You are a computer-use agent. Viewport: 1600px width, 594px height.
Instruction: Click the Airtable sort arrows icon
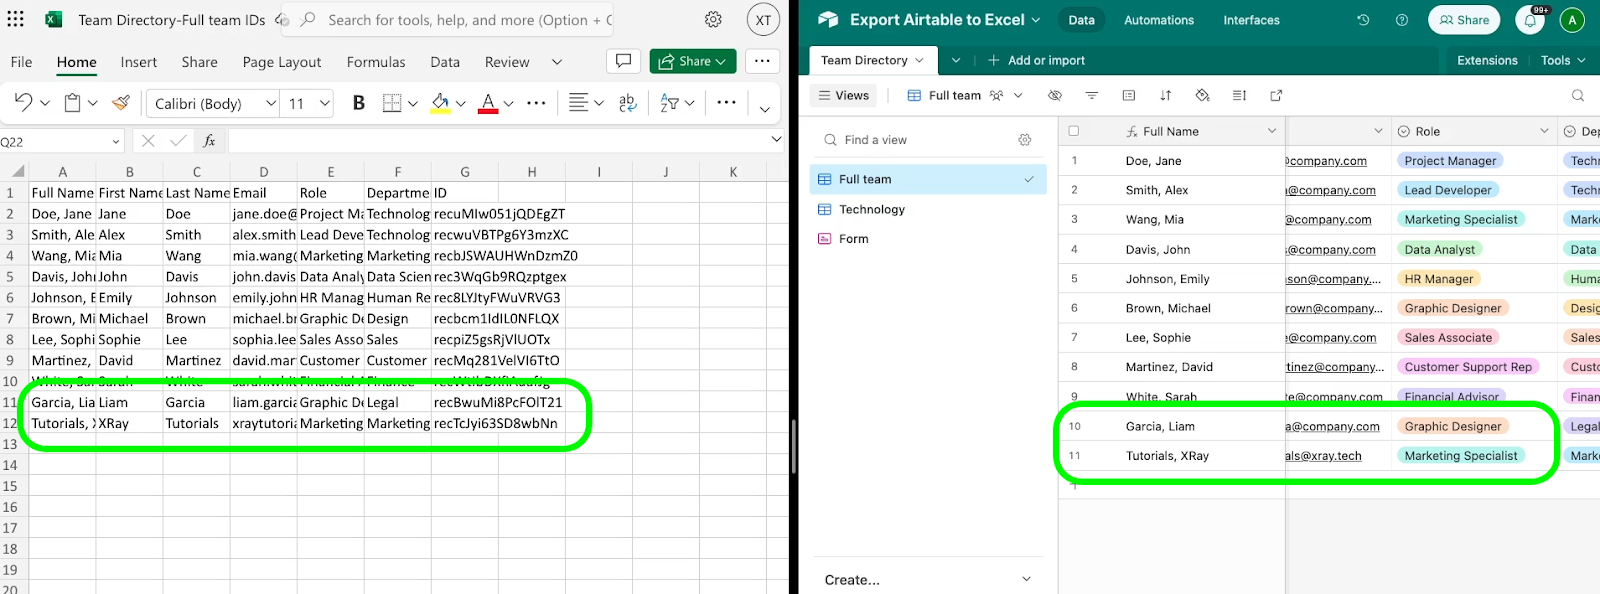coord(1165,95)
